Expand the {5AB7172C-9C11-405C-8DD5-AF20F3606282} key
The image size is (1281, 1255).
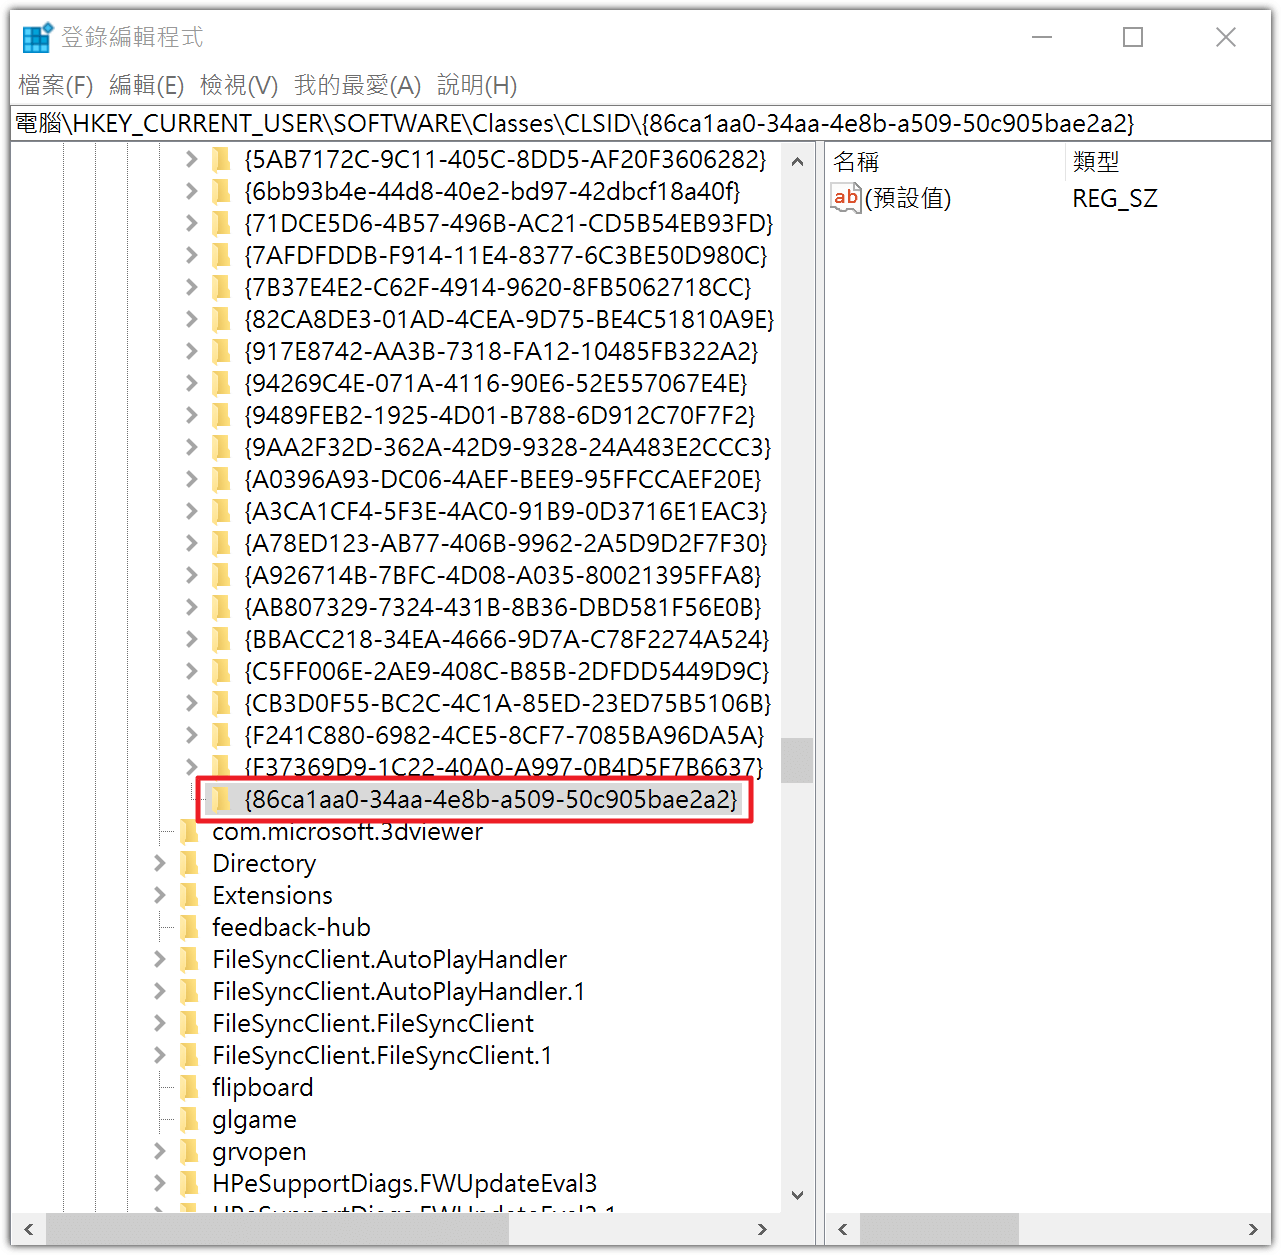[x=192, y=159]
